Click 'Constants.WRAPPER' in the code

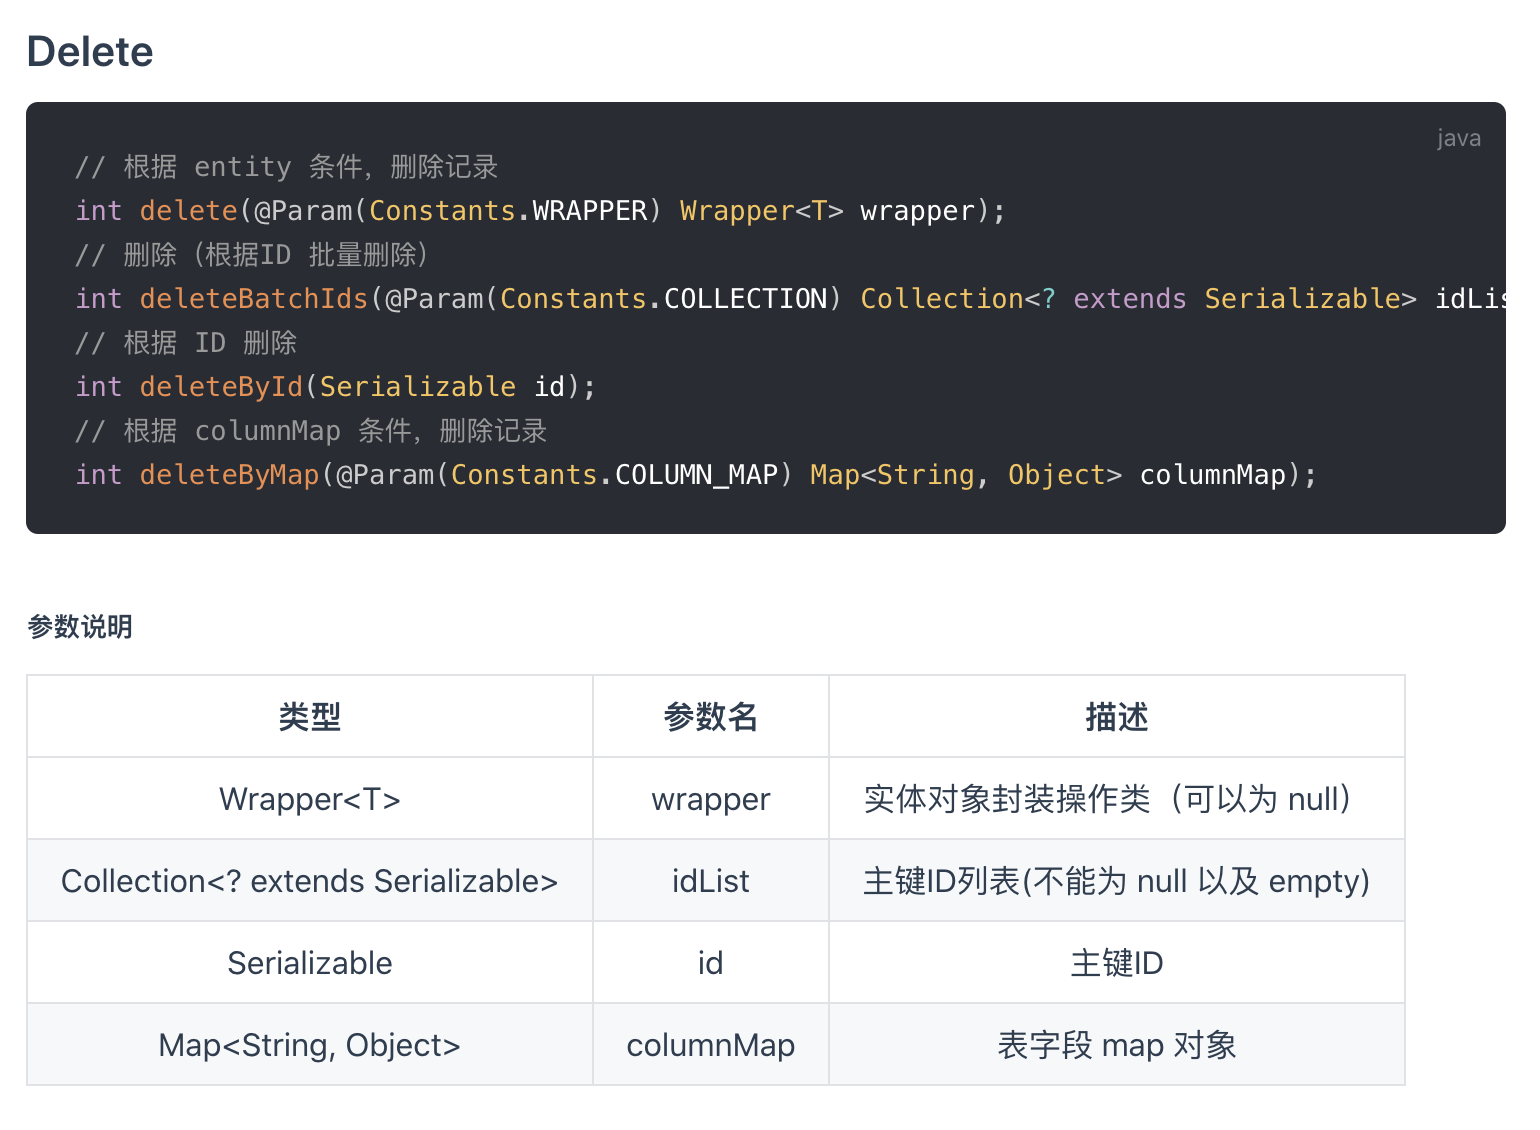point(508,211)
